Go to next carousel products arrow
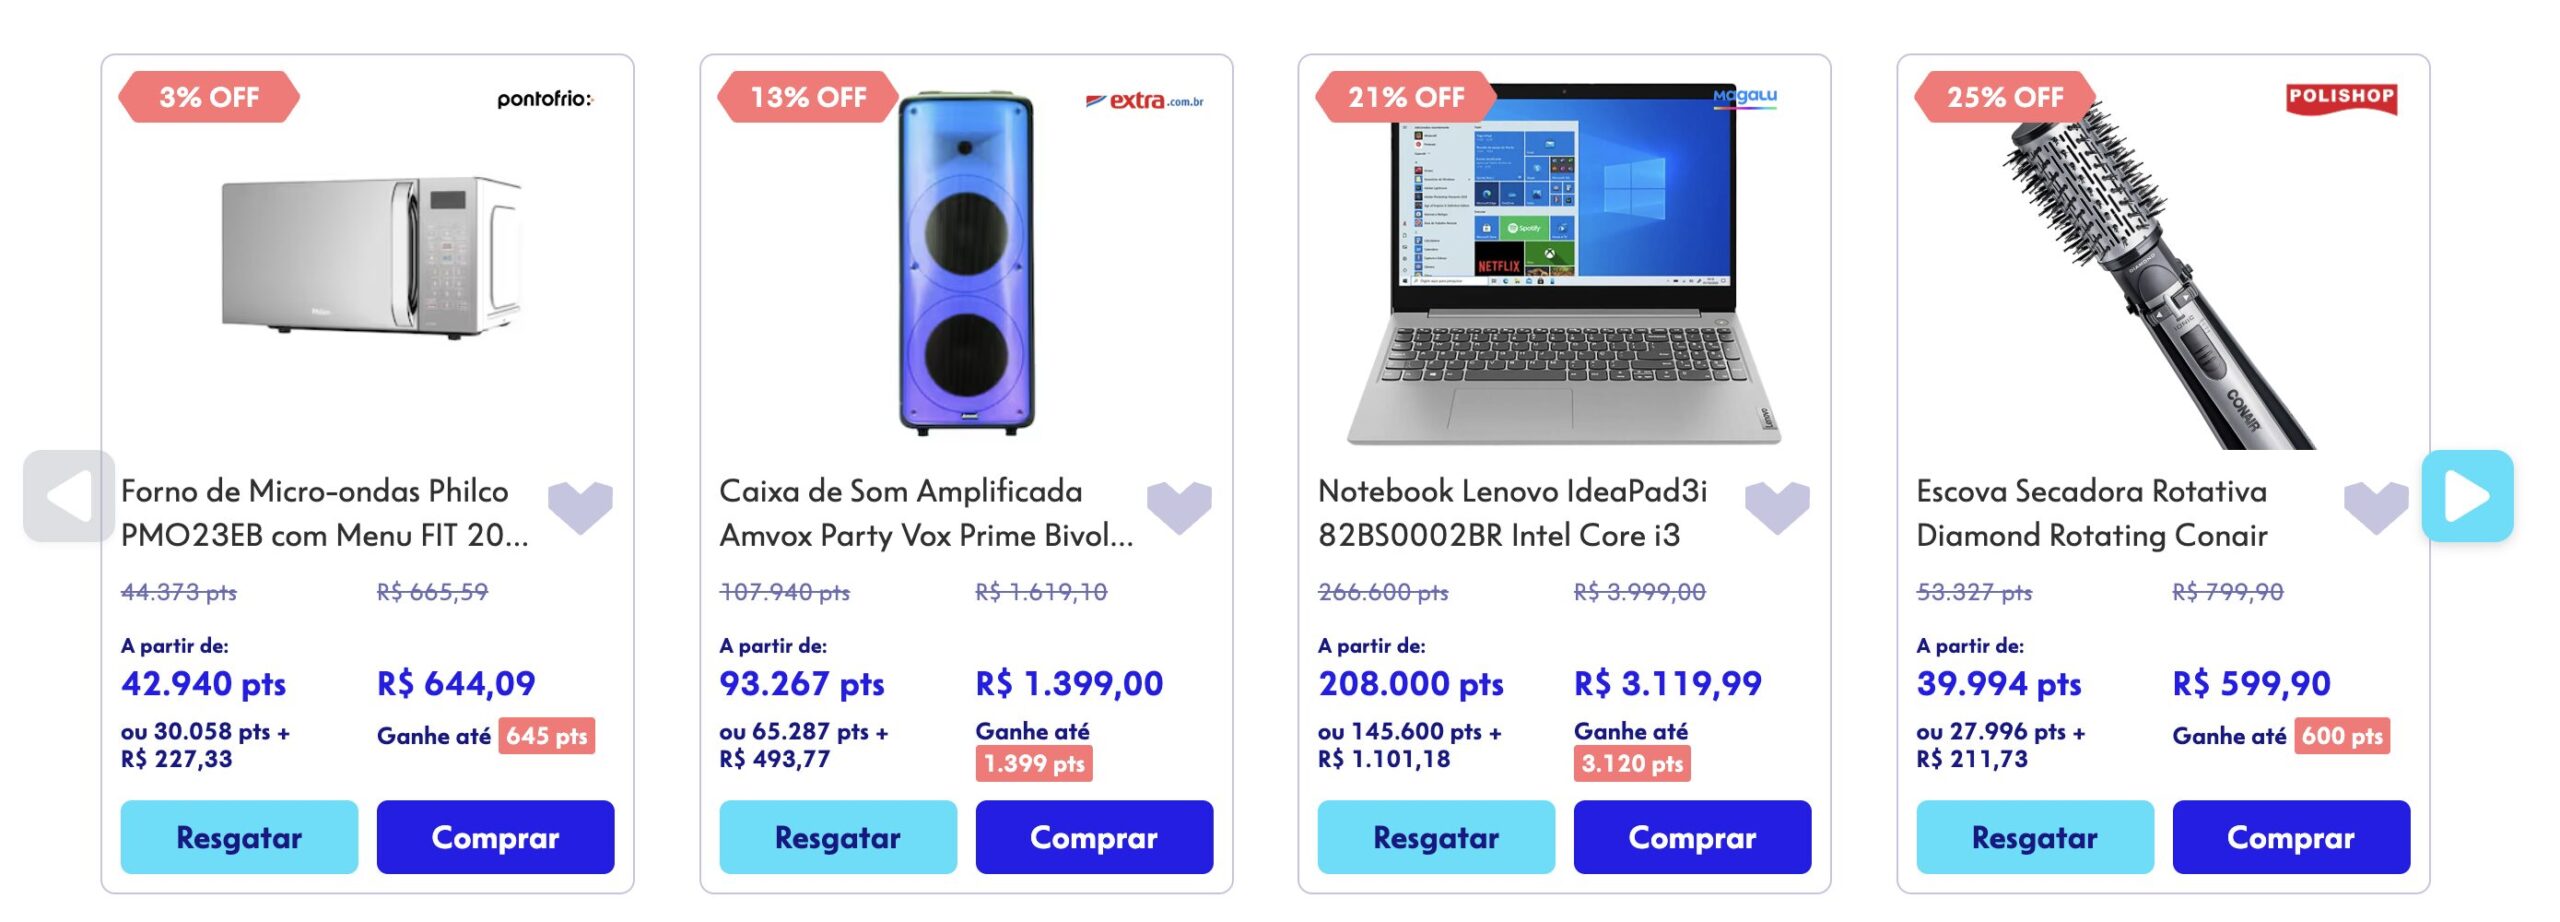This screenshot has width=2560, height=922. click(2467, 496)
